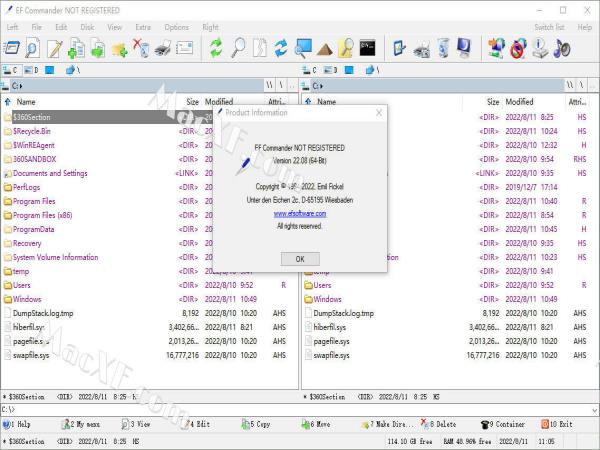Click the blue monitor toolbar icon
Viewport: 600px width, 450px height.
(464, 48)
